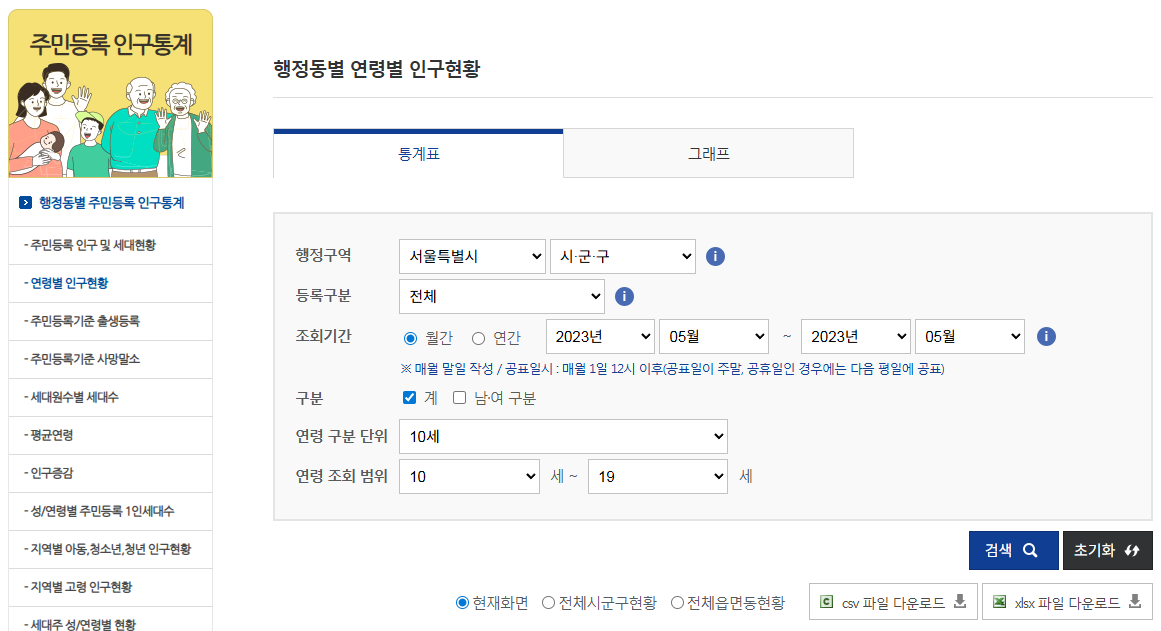
Task: Click the xlsx 파일 다운로드 button
Action: point(1064,601)
